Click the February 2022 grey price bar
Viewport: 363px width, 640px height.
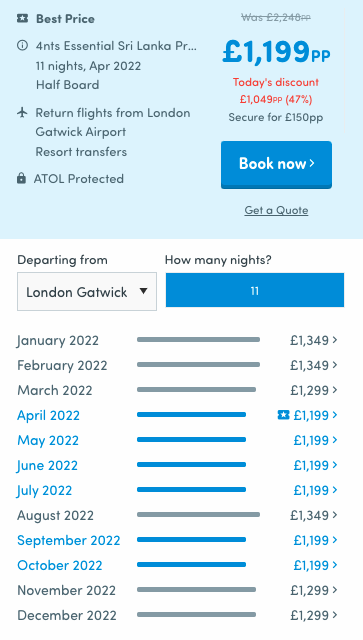pyautogui.click(x=198, y=364)
